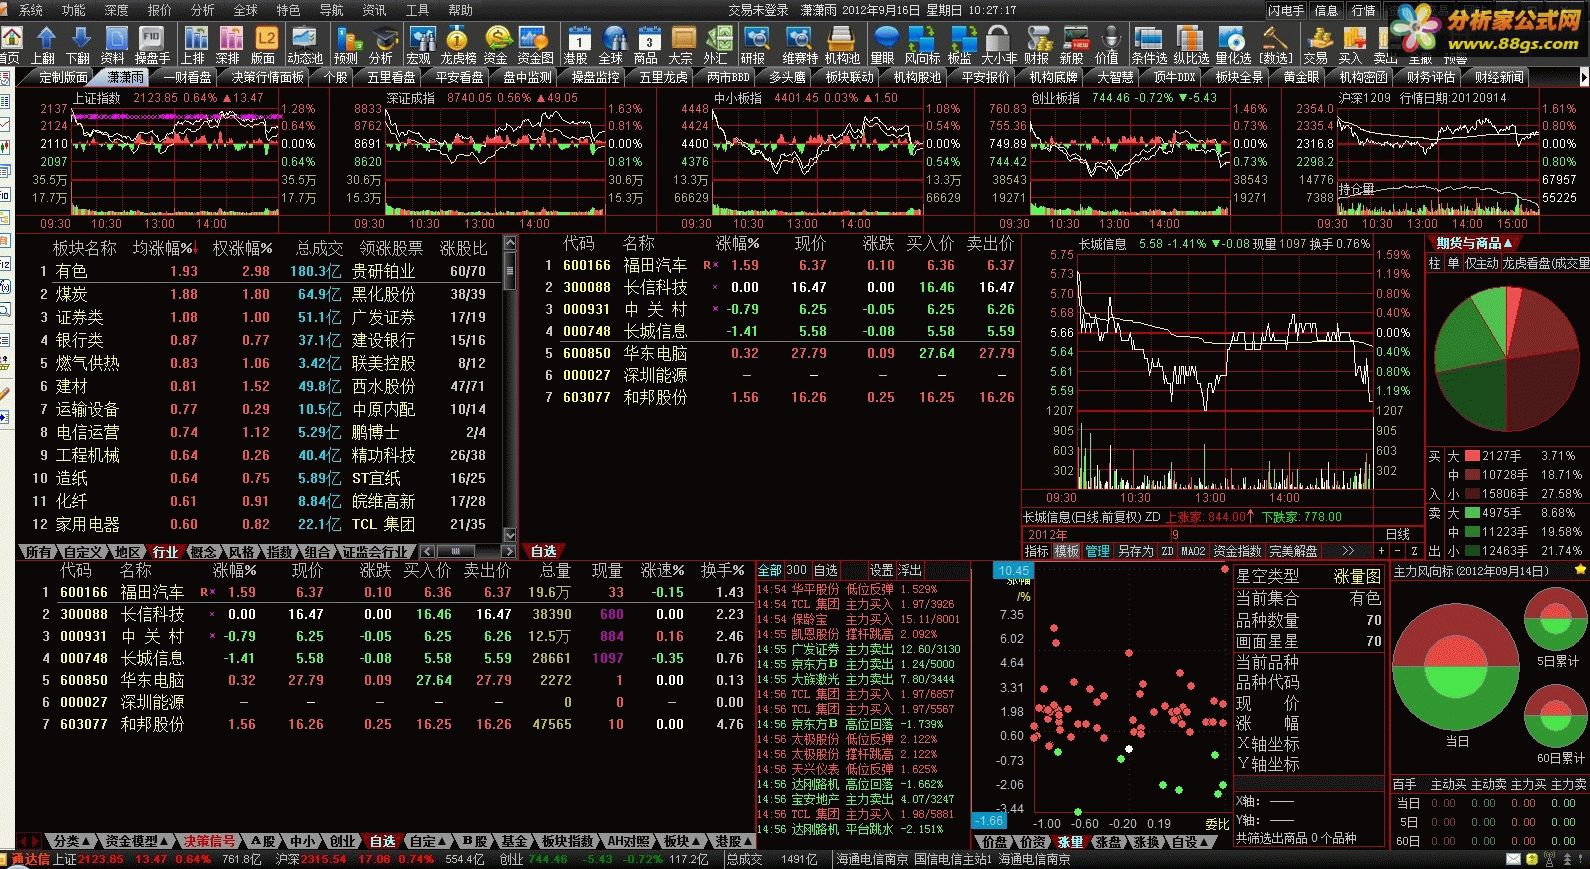Screen dimensions: 1590x869
Task: Click the 2012年 date field
Action: point(1046,534)
